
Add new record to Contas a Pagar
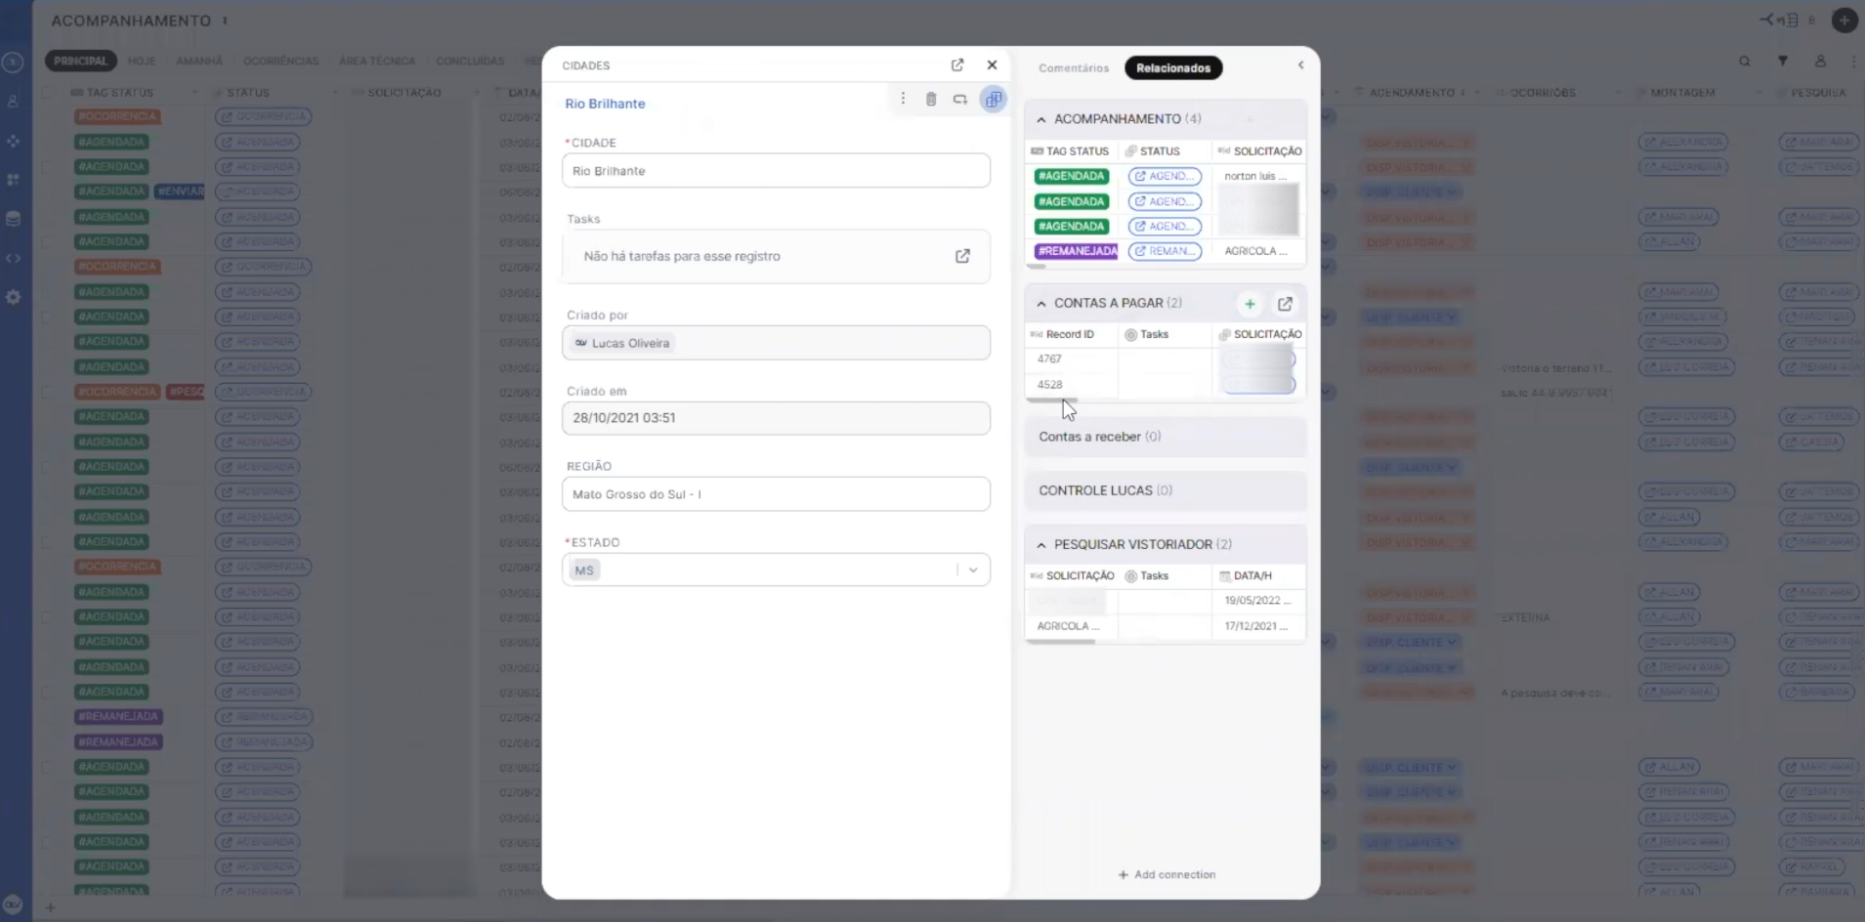tap(1249, 304)
